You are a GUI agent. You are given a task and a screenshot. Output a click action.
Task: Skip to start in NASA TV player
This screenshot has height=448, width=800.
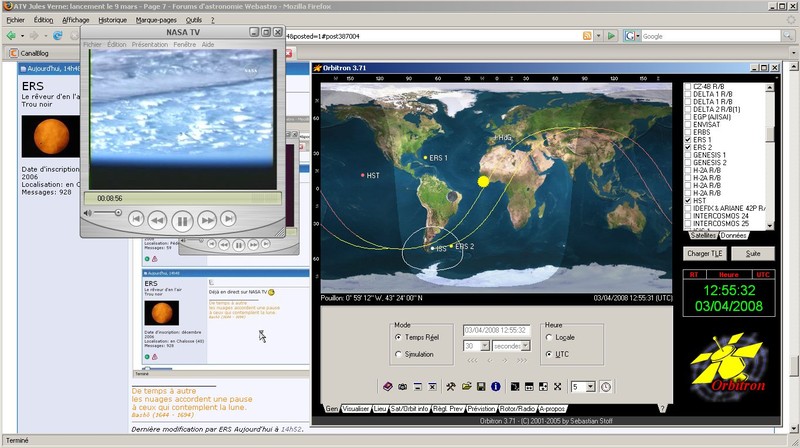(135, 219)
